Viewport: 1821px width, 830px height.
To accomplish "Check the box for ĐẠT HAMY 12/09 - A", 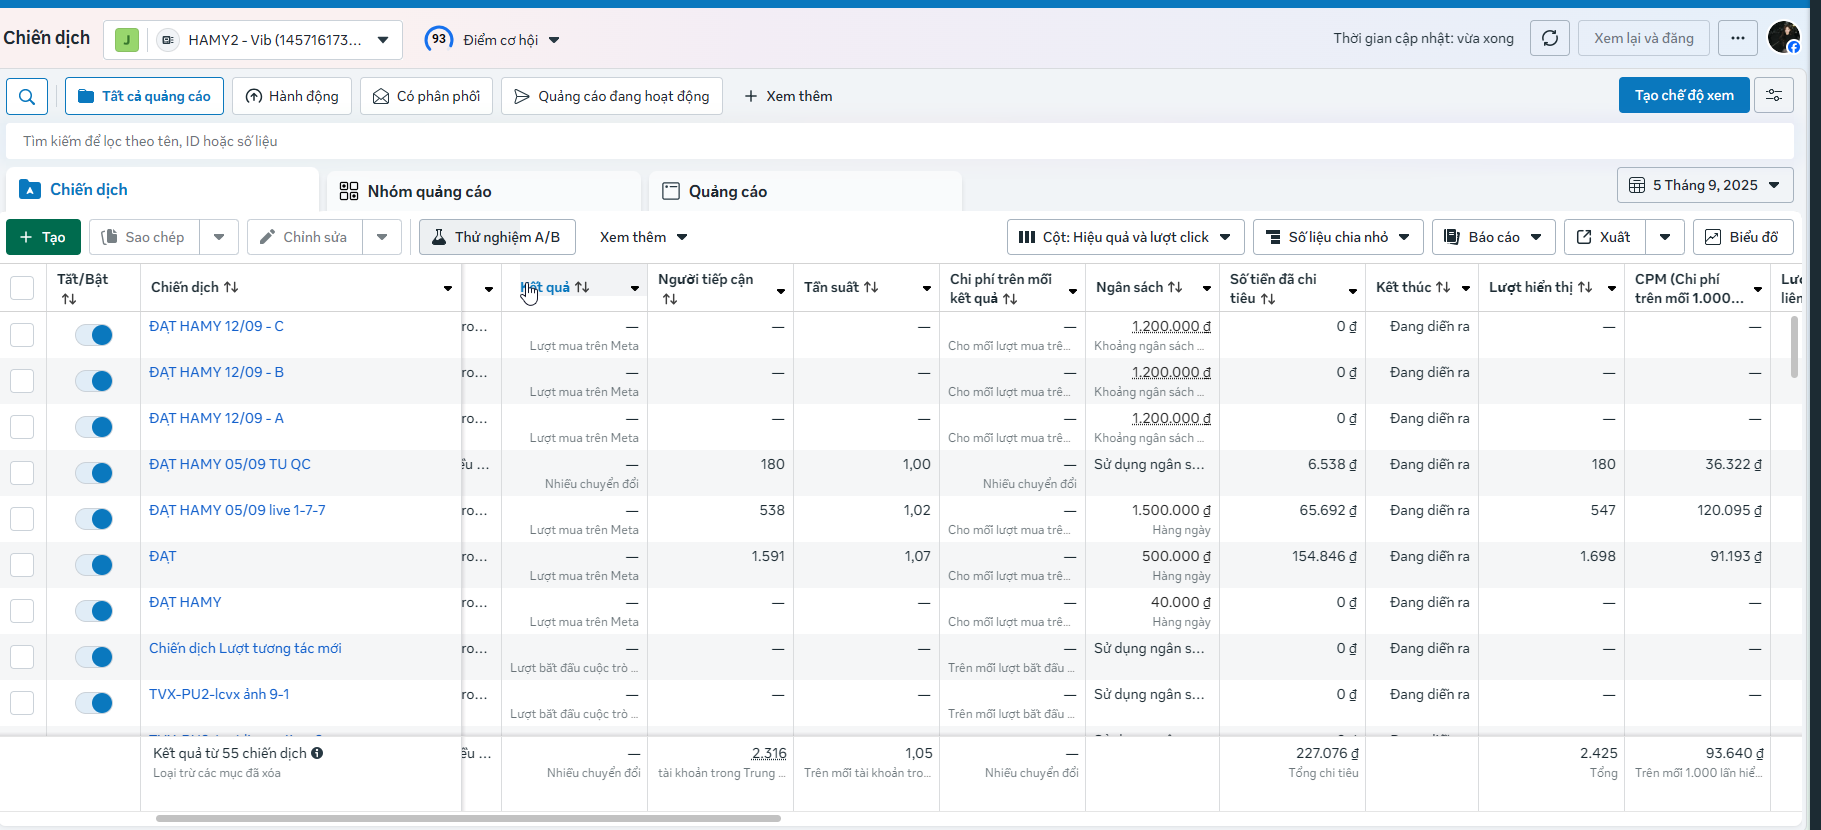I will (22, 427).
